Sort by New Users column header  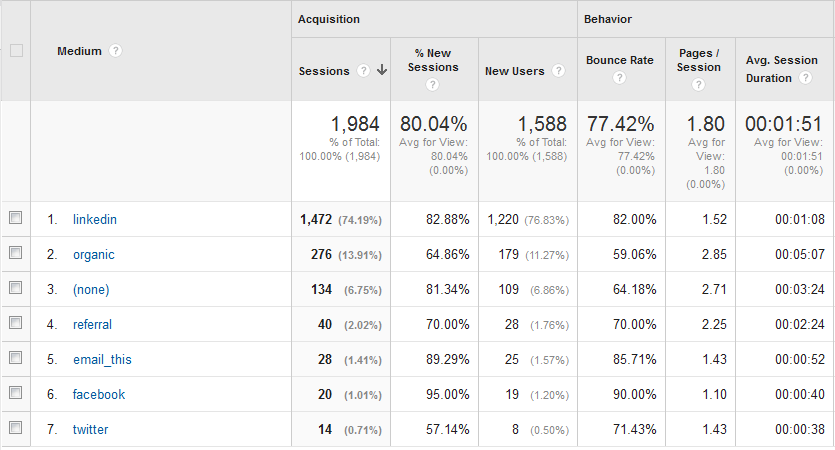coord(515,71)
